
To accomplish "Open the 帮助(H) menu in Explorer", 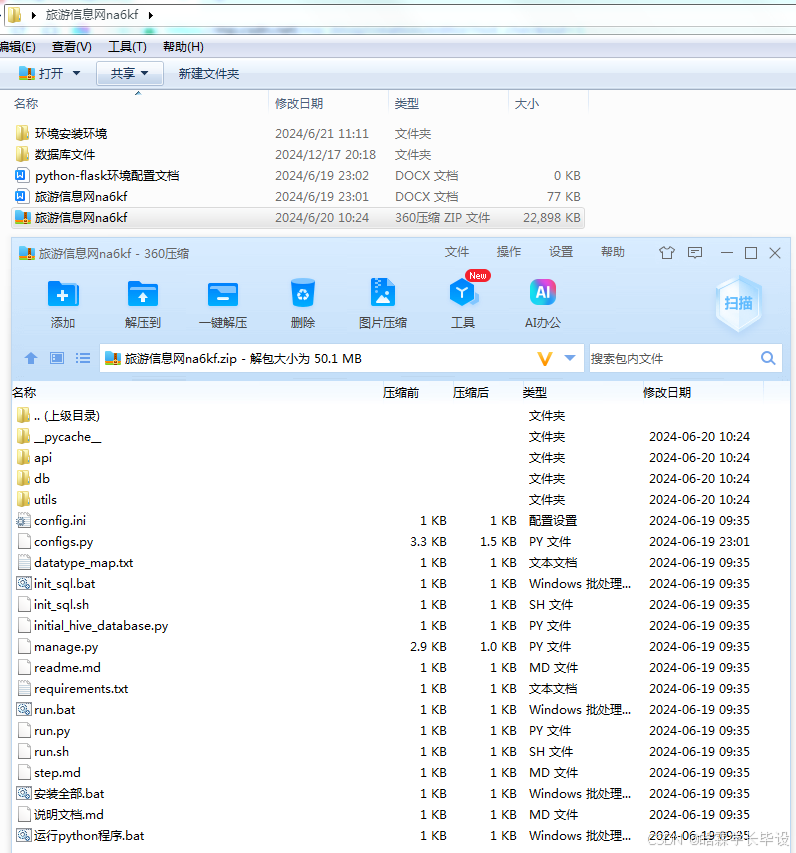I will click(183, 47).
